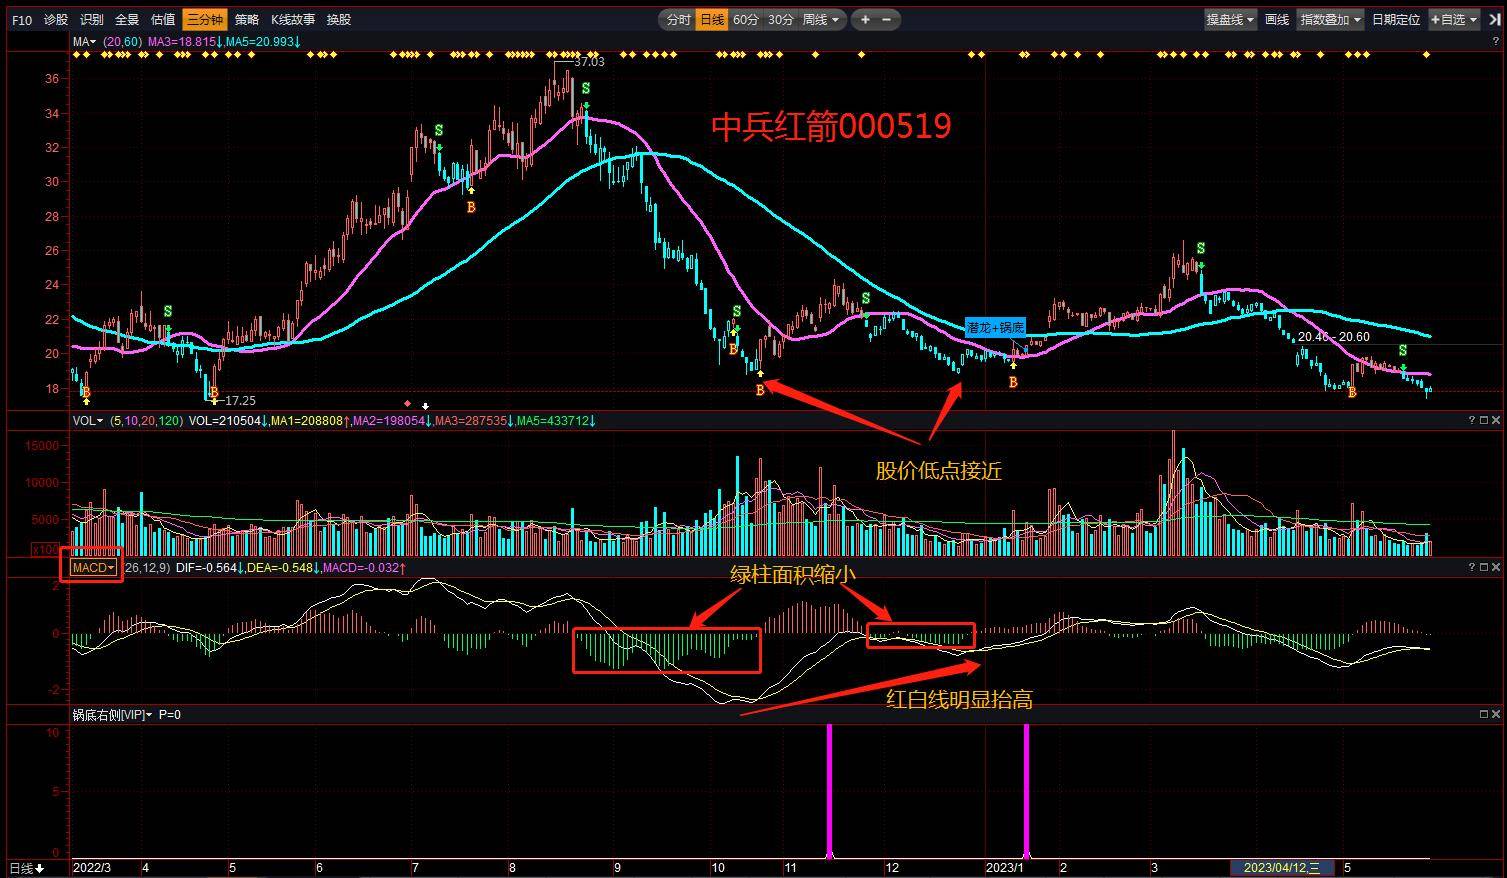1507x878 pixels.
Task: Click the help question mark below top toolbar
Action: coord(1496,41)
